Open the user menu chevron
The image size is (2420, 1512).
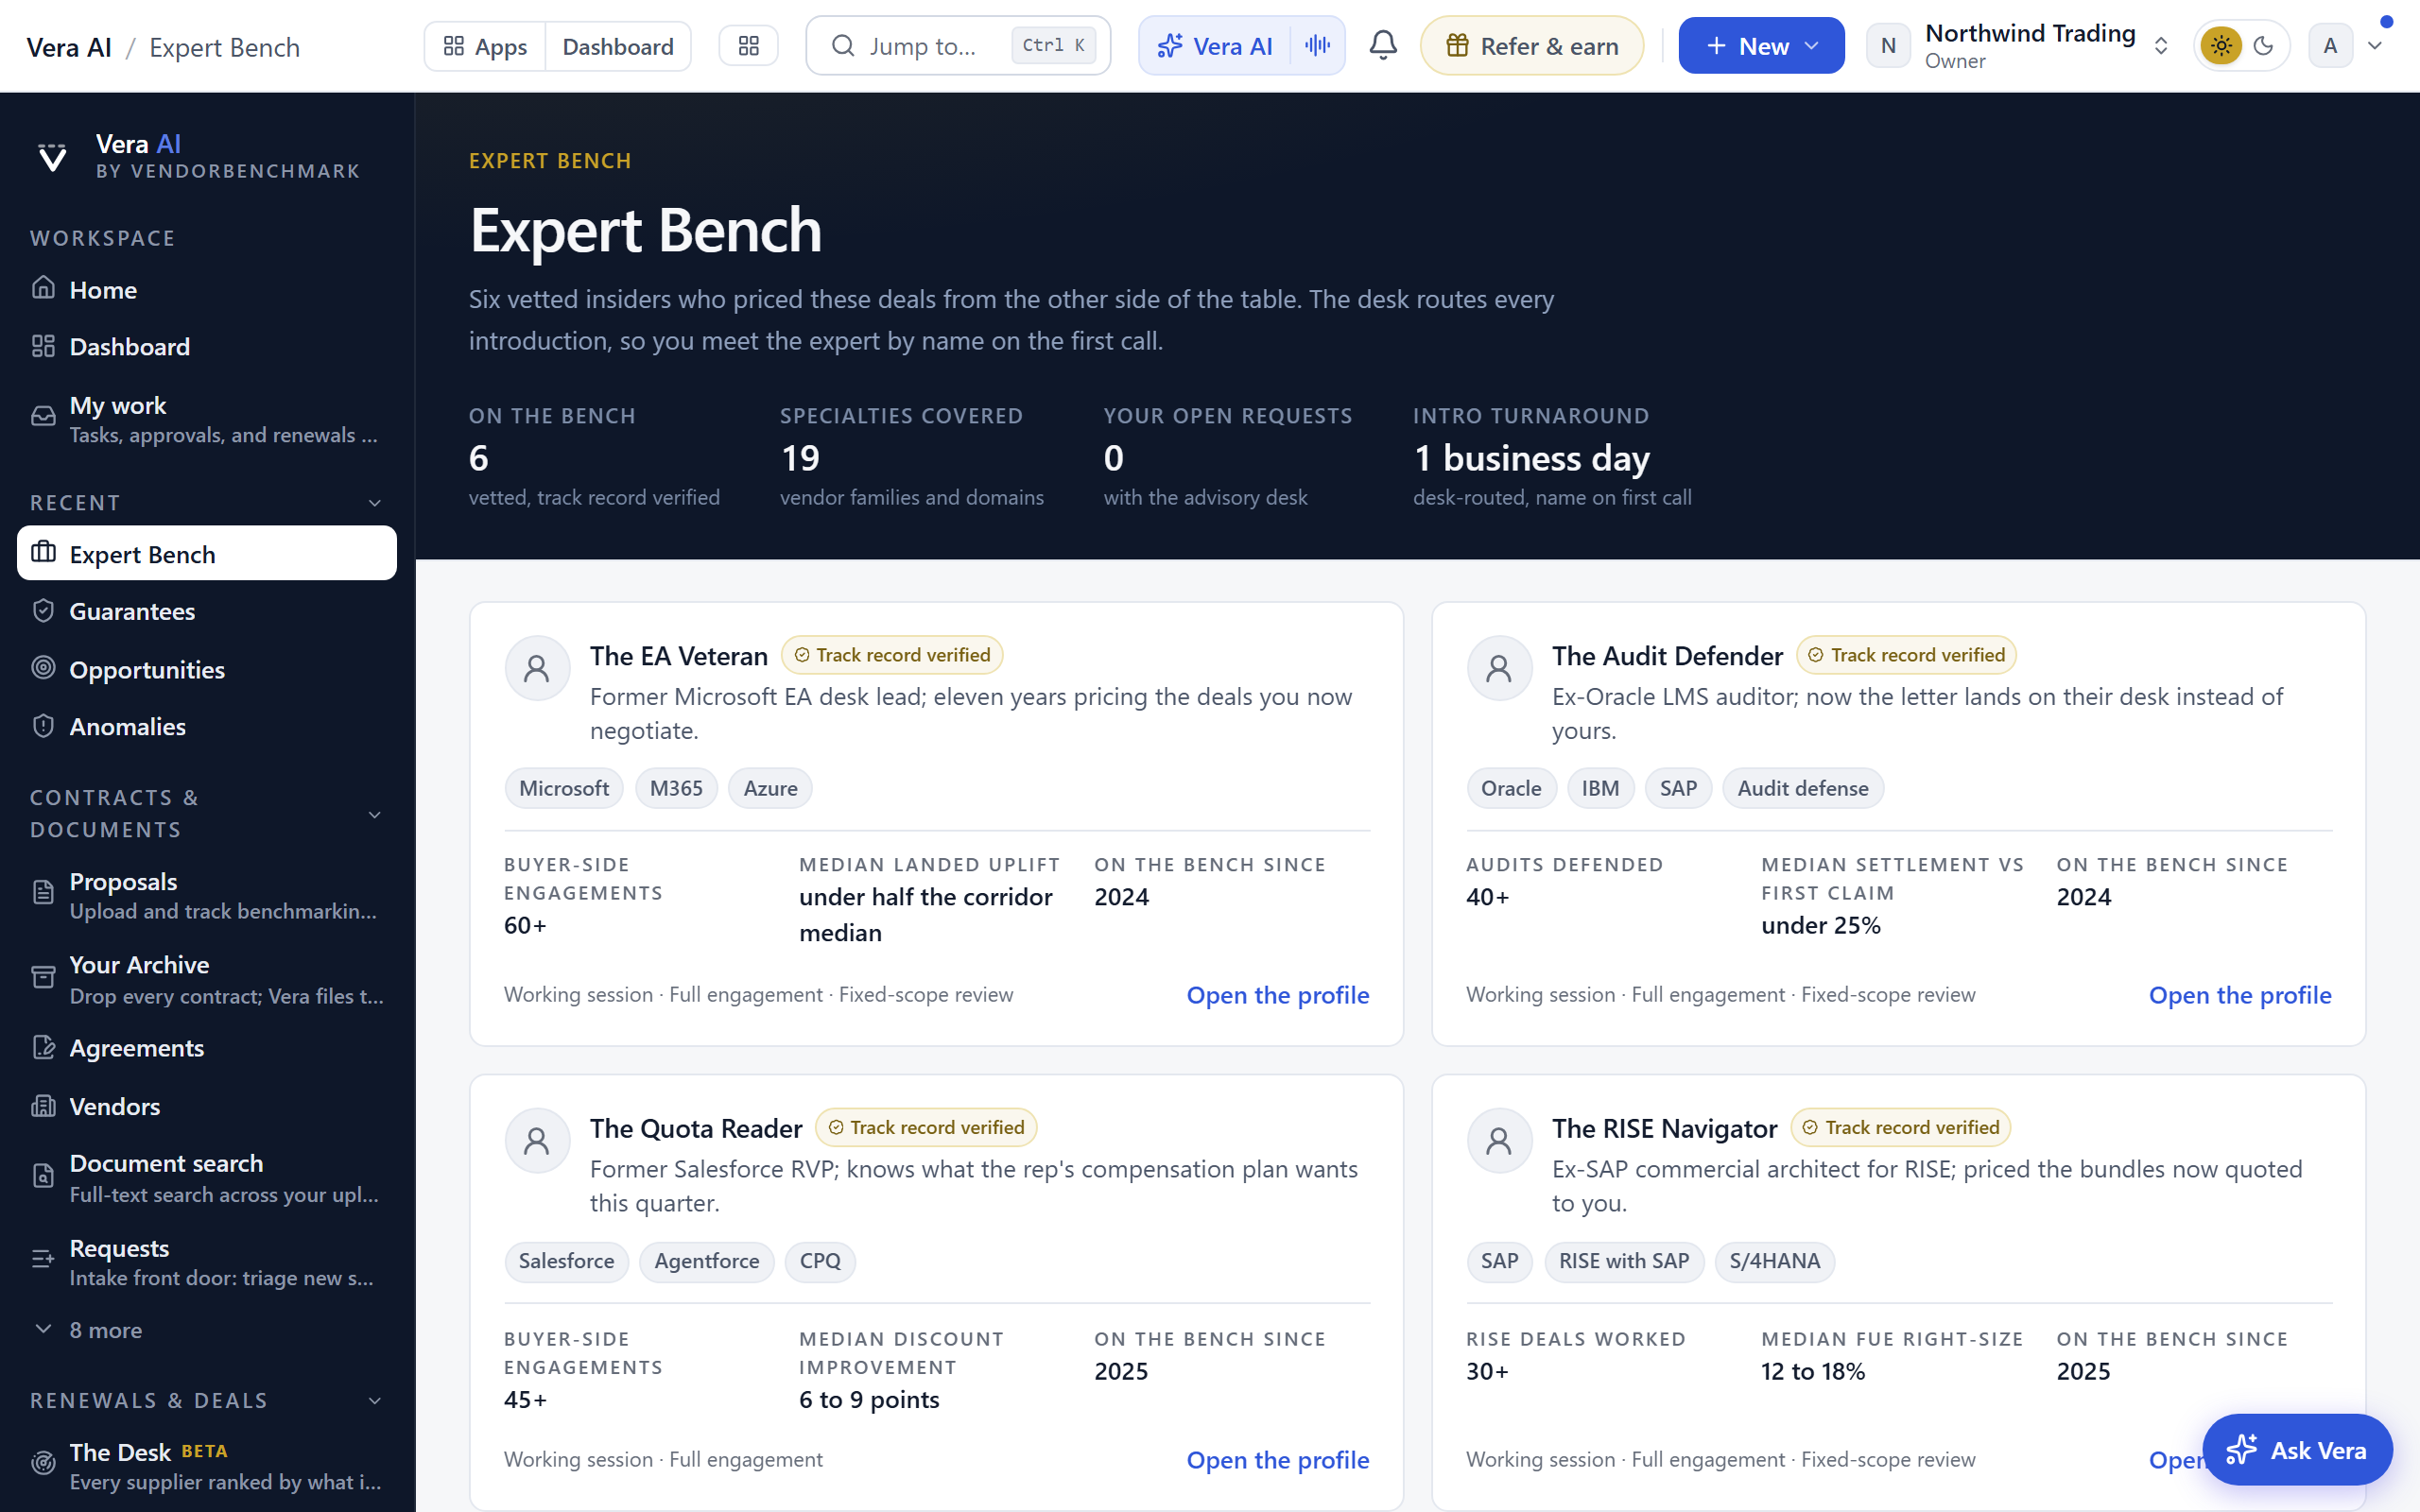[2375, 46]
